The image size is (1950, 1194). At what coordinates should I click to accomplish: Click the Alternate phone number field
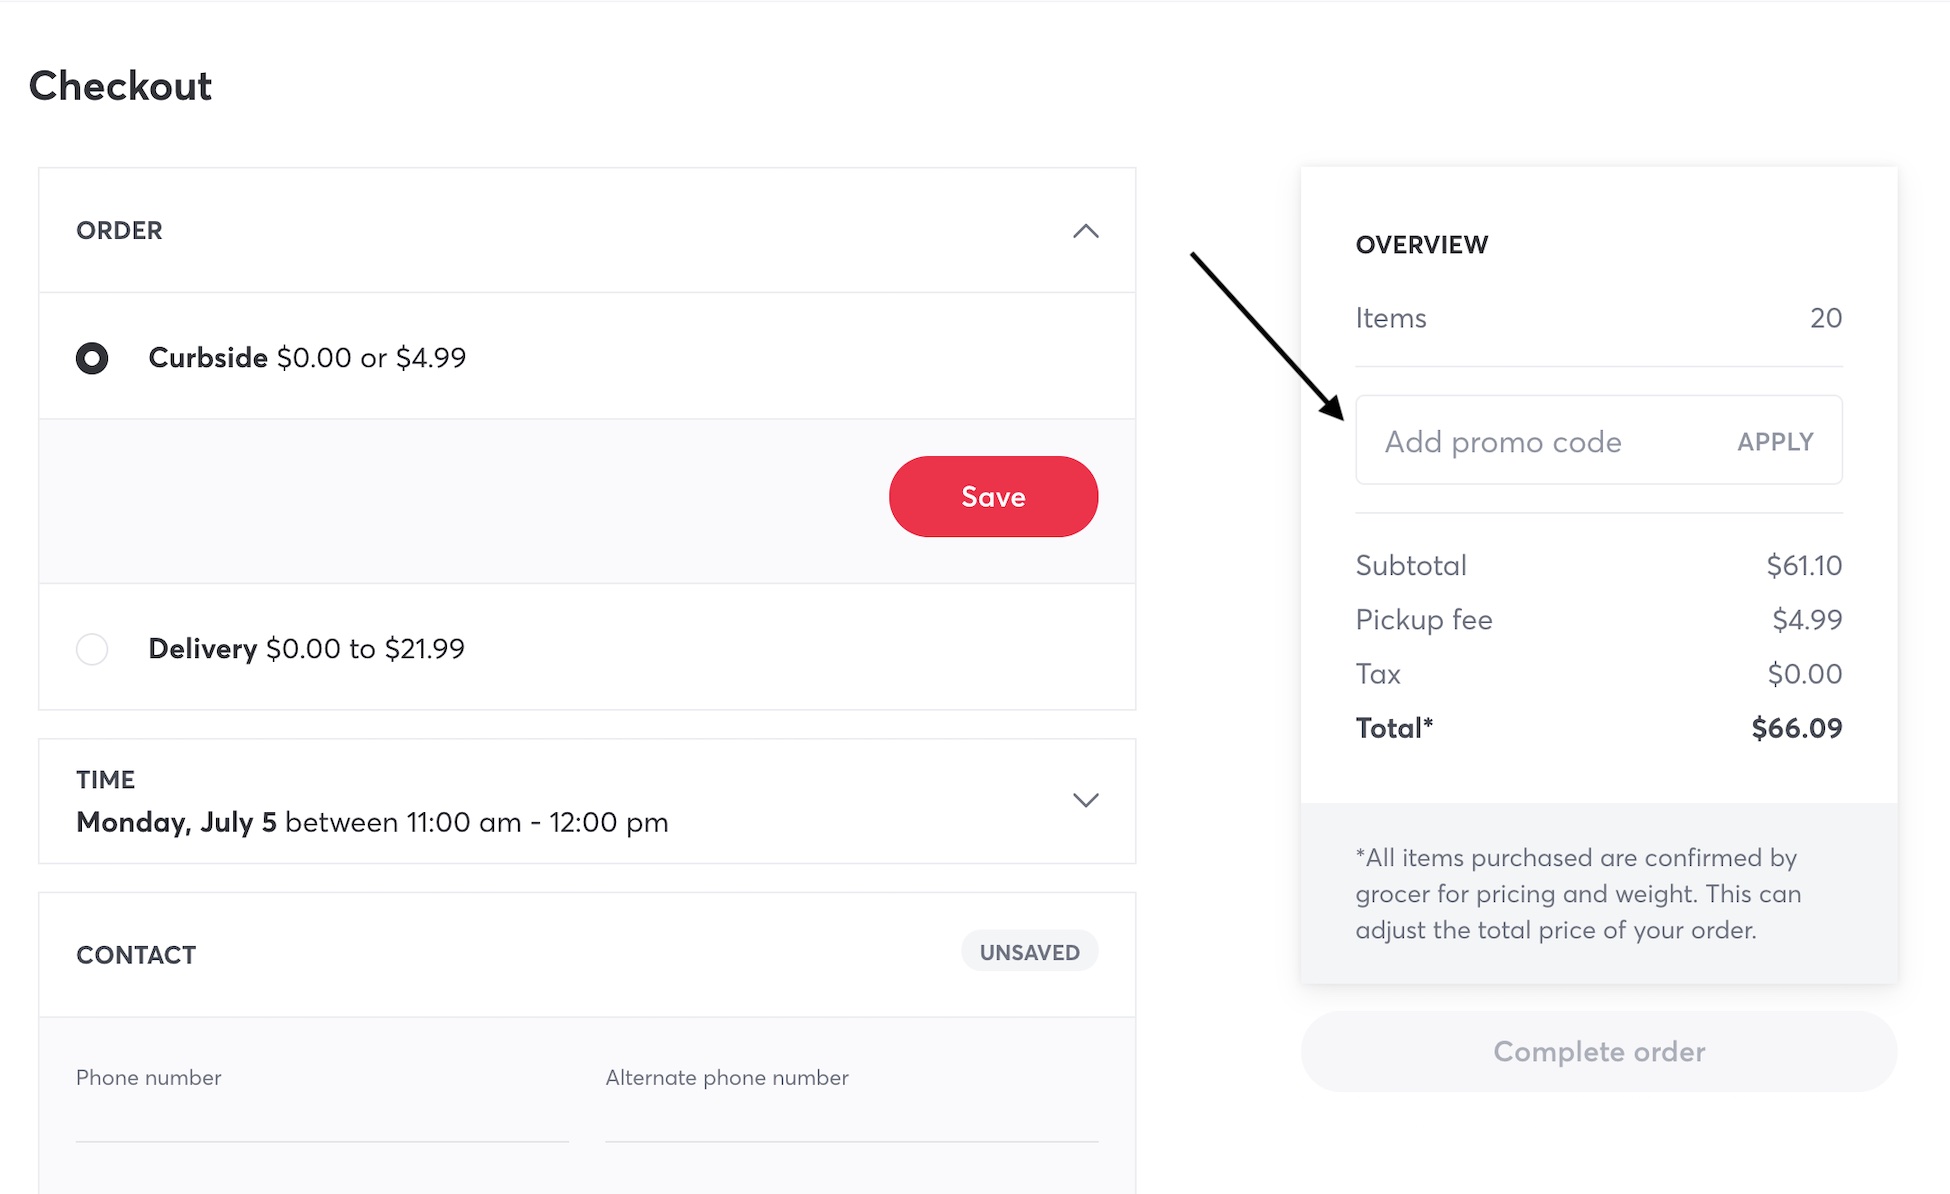(851, 1115)
